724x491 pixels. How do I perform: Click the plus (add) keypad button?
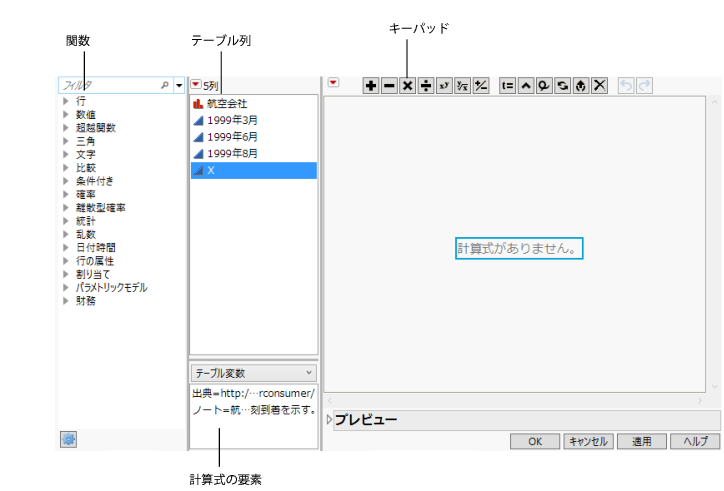pos(371,85)
